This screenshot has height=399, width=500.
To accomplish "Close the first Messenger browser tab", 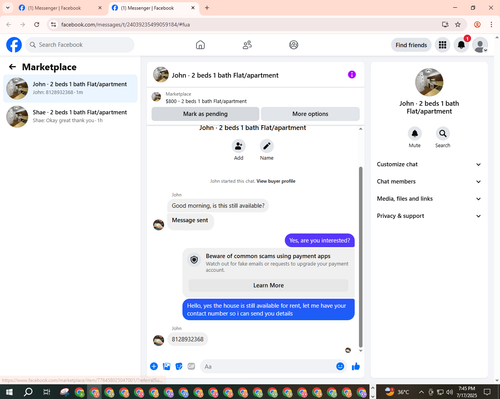I will tap(100, 8).
